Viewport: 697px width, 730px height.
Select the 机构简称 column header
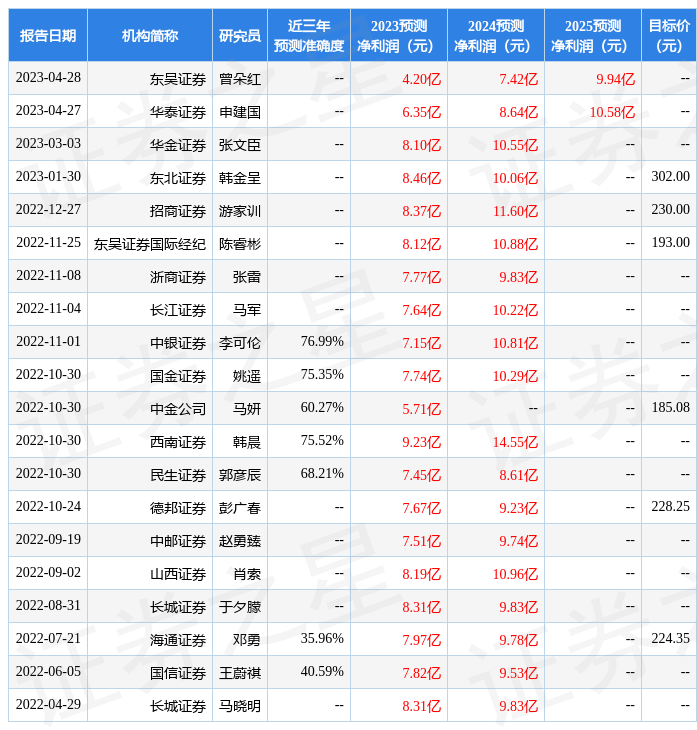pos(150,36)
